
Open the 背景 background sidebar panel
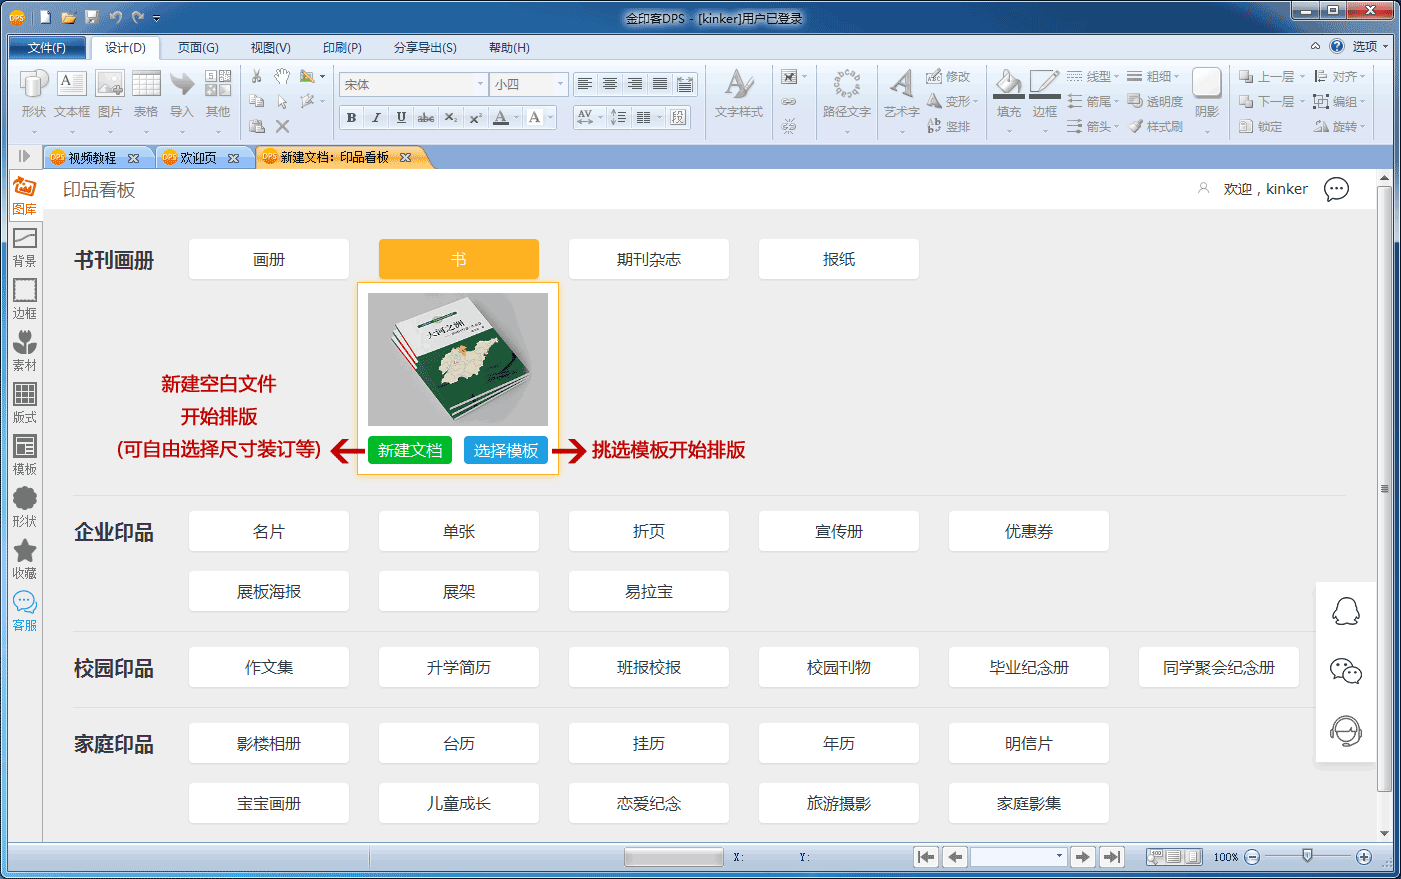[x=25, y=246]
